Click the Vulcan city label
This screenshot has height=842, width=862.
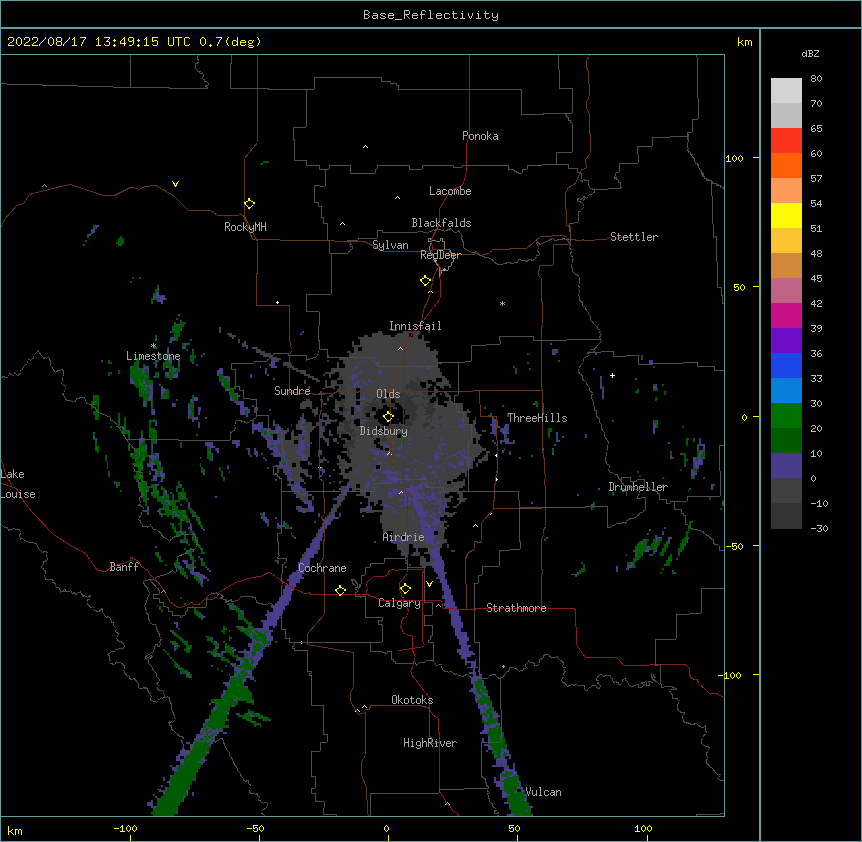[543, 792]
